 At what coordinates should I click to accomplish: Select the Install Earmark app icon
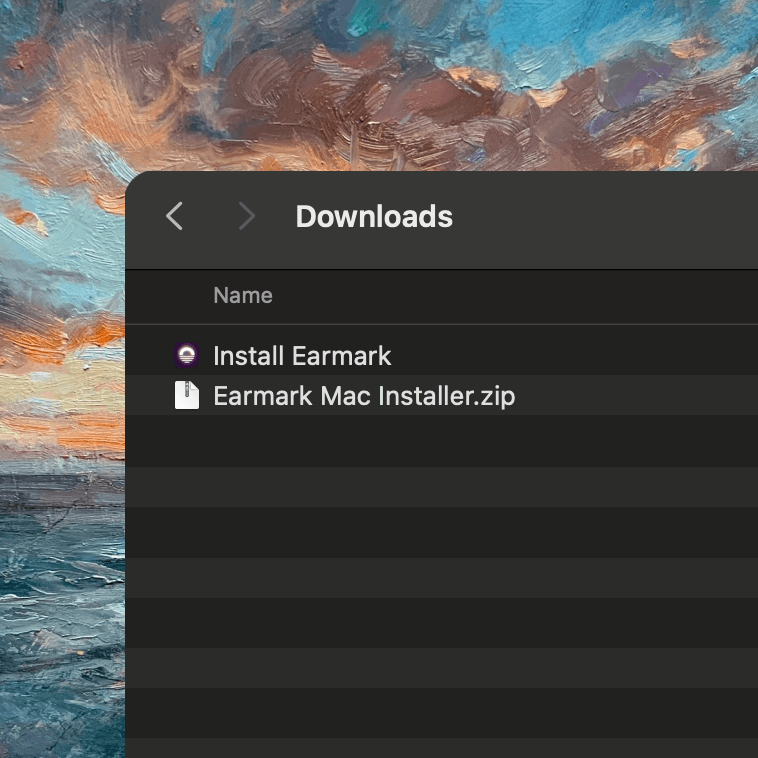click(x=187, y=355)
